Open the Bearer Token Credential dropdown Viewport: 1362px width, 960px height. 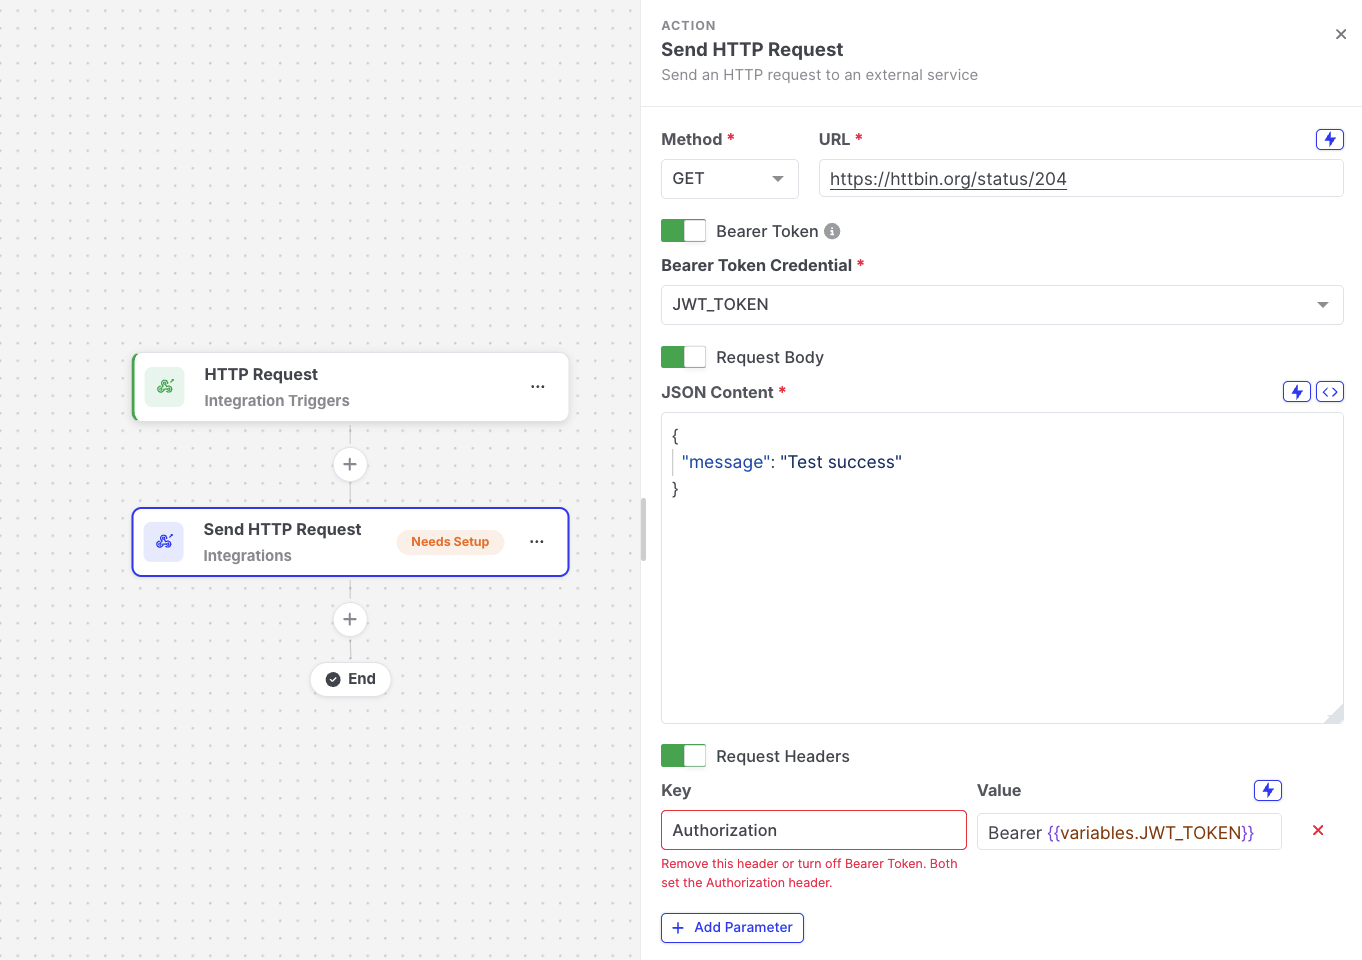click(x=1002, y=305)
